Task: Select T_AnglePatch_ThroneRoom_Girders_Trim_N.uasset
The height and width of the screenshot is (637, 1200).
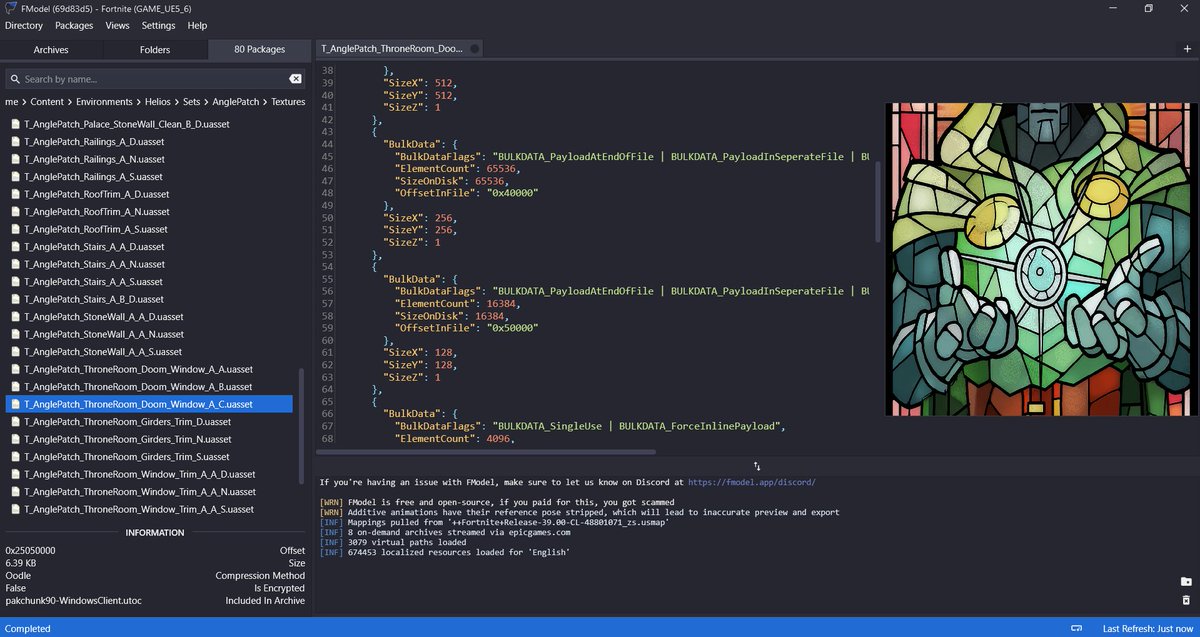Action: (x=150, y=439)
